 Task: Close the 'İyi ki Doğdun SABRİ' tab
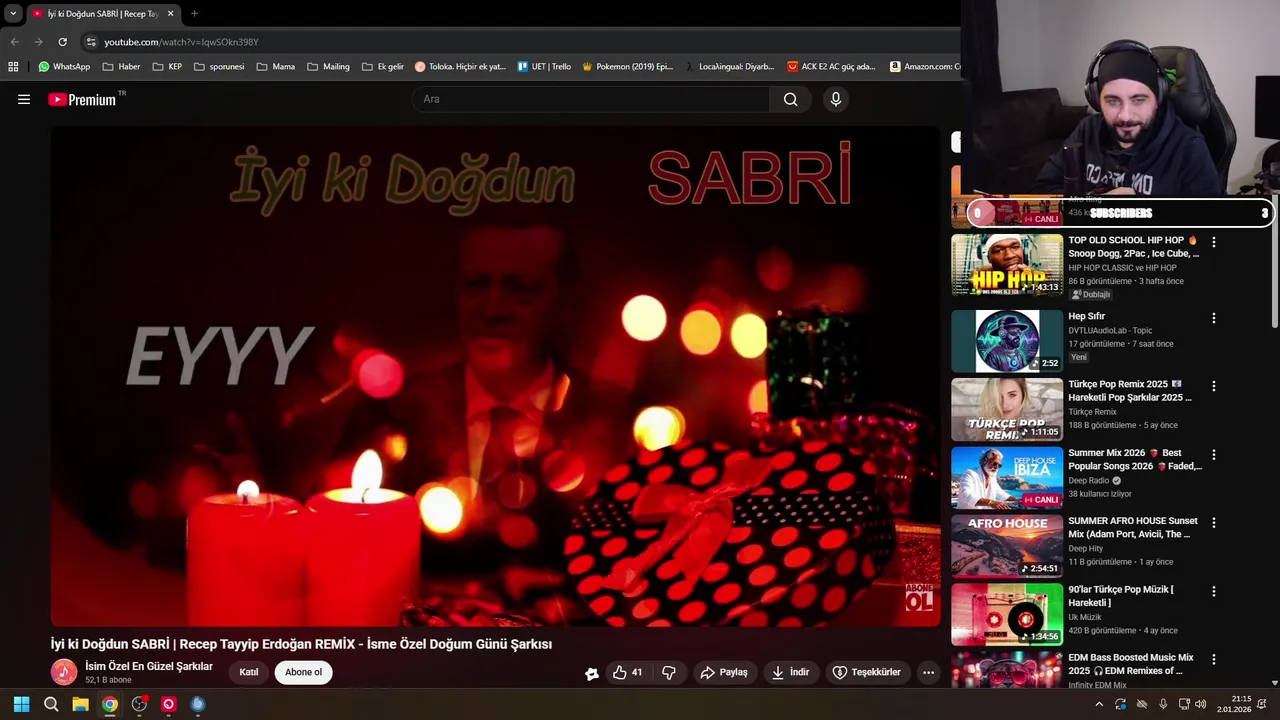click(170, 14)
